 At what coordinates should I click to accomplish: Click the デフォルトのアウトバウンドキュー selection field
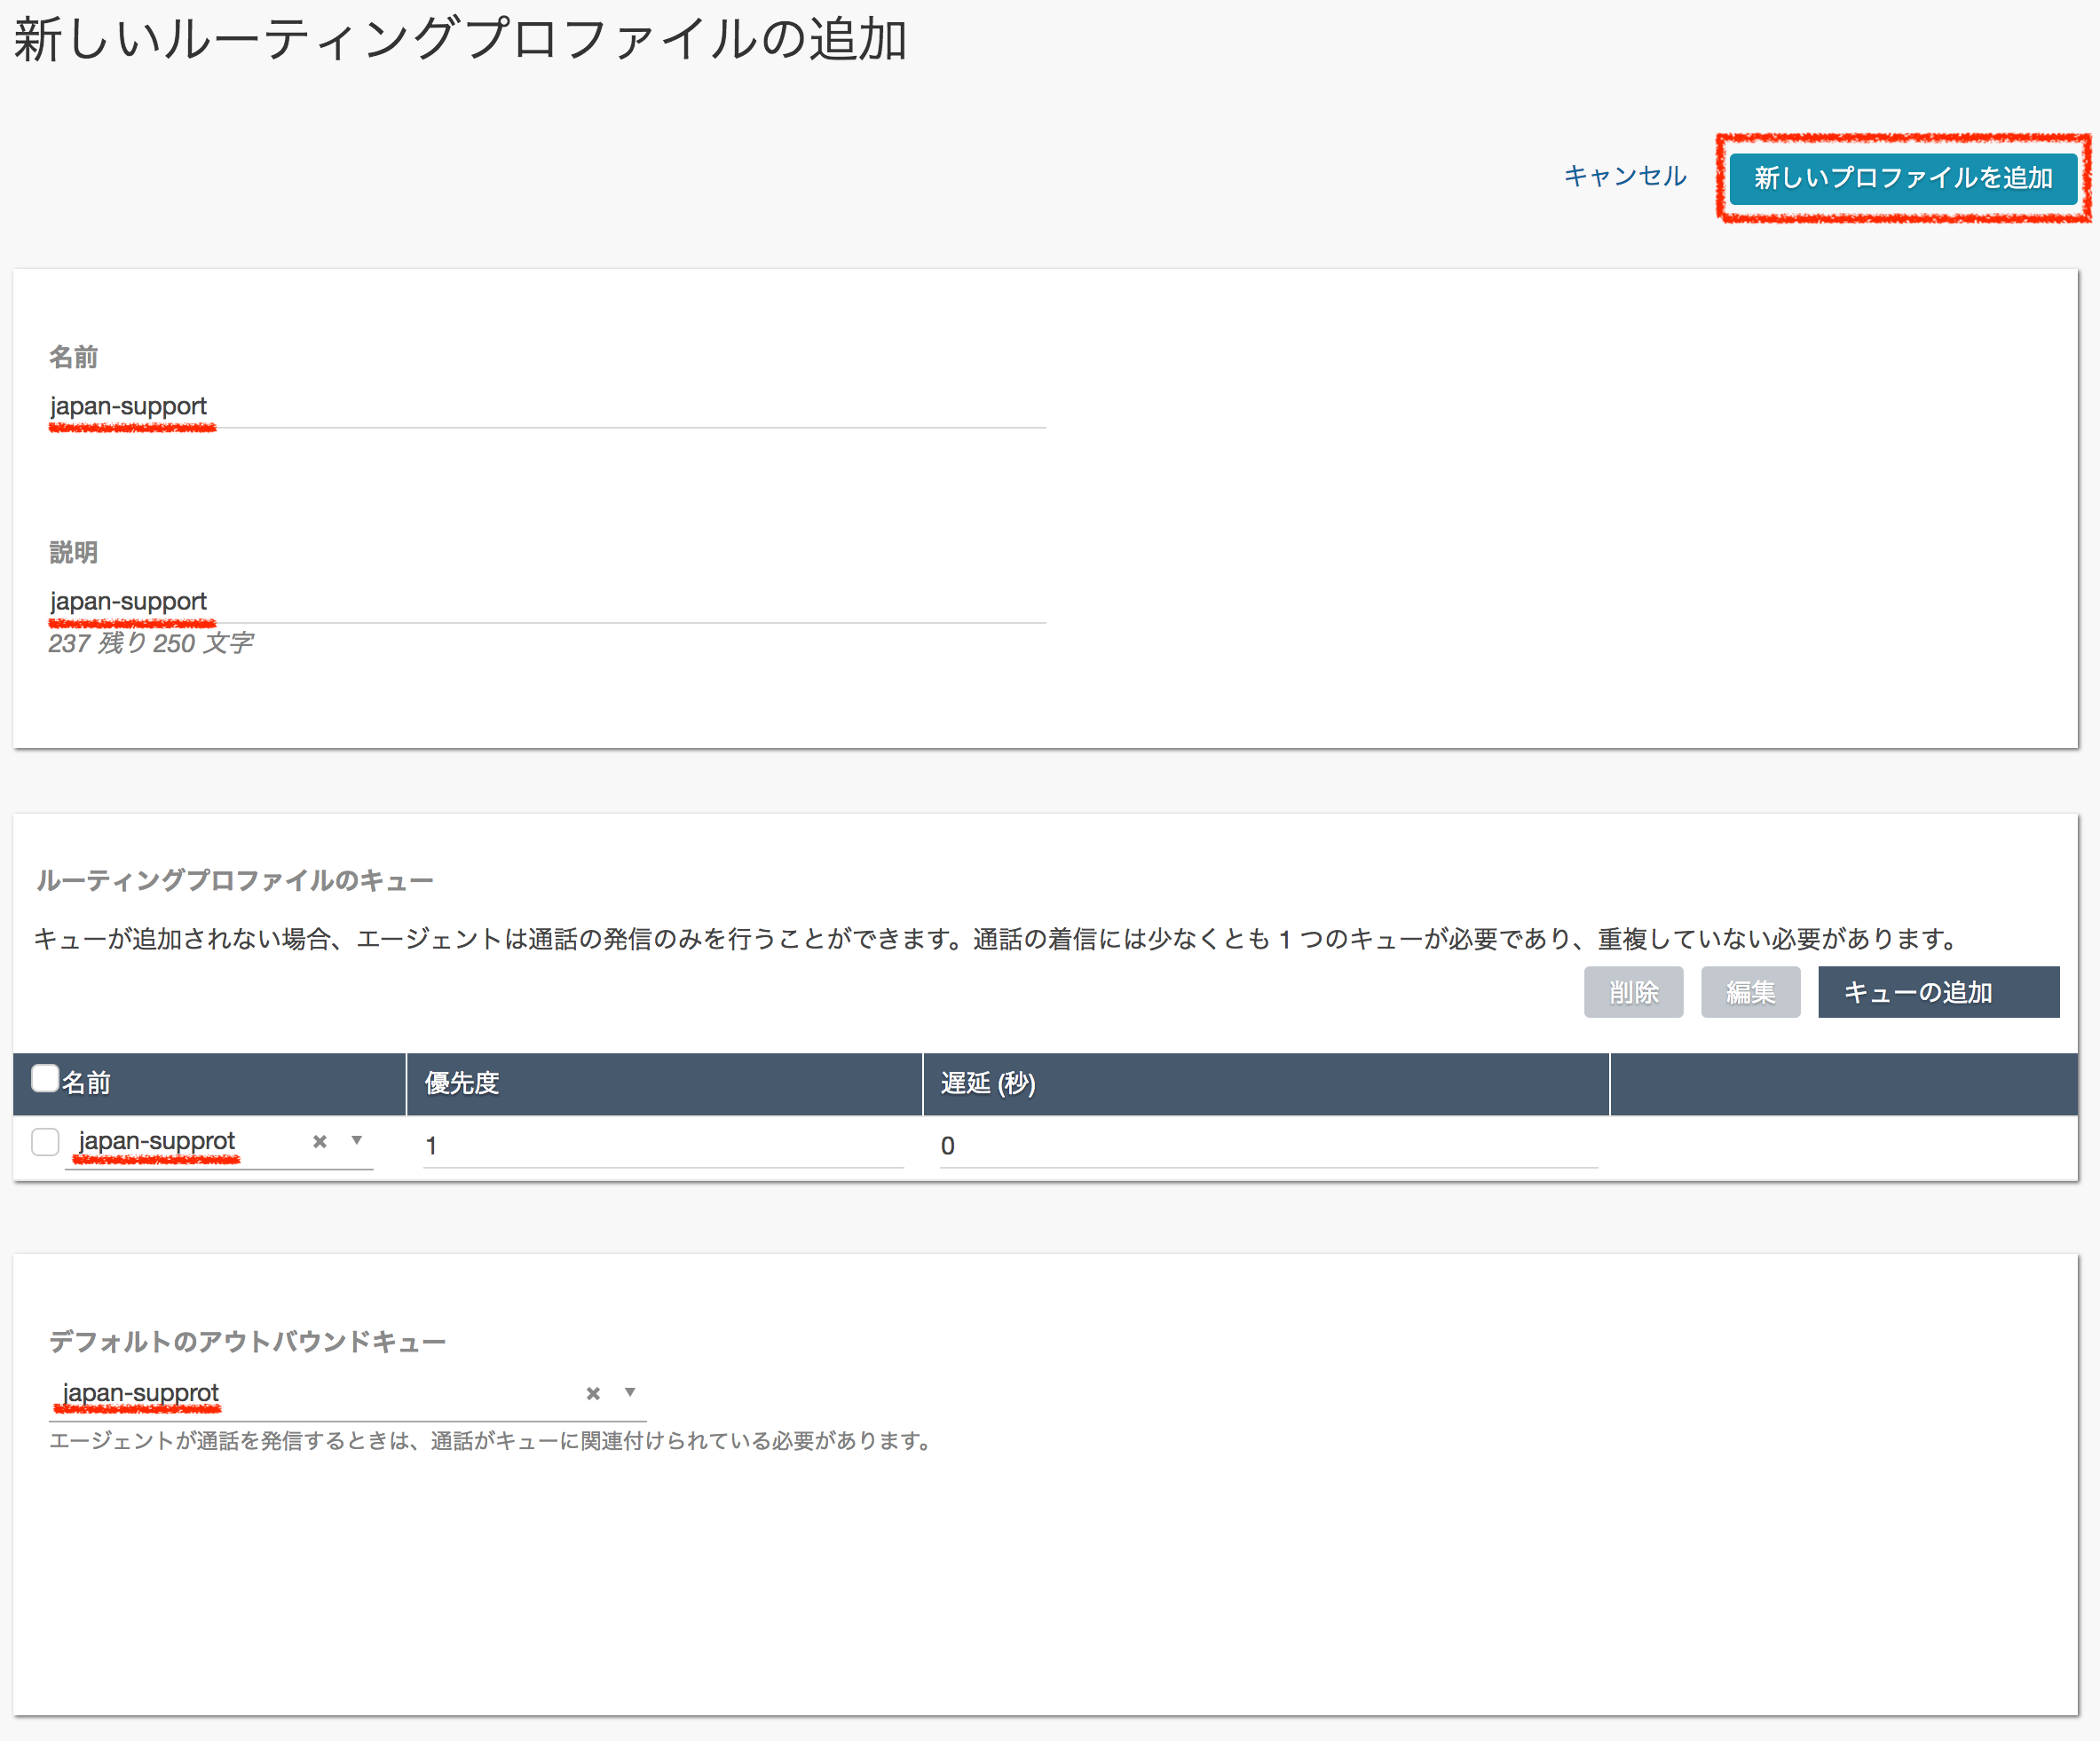[300, 1392]
